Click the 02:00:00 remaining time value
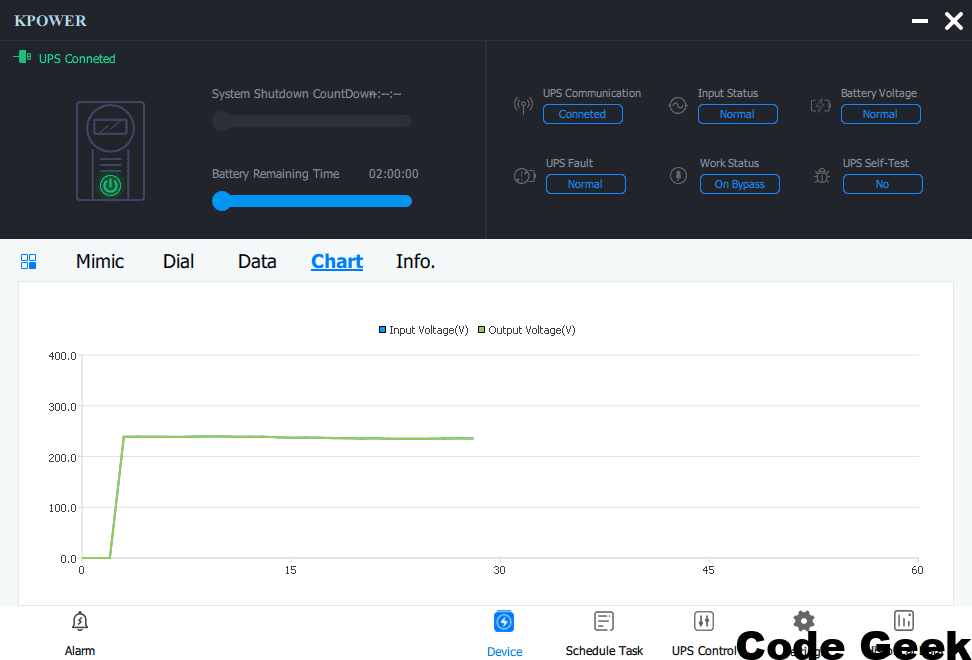This screenshot has width=972, height=660. tap(394, 174)
